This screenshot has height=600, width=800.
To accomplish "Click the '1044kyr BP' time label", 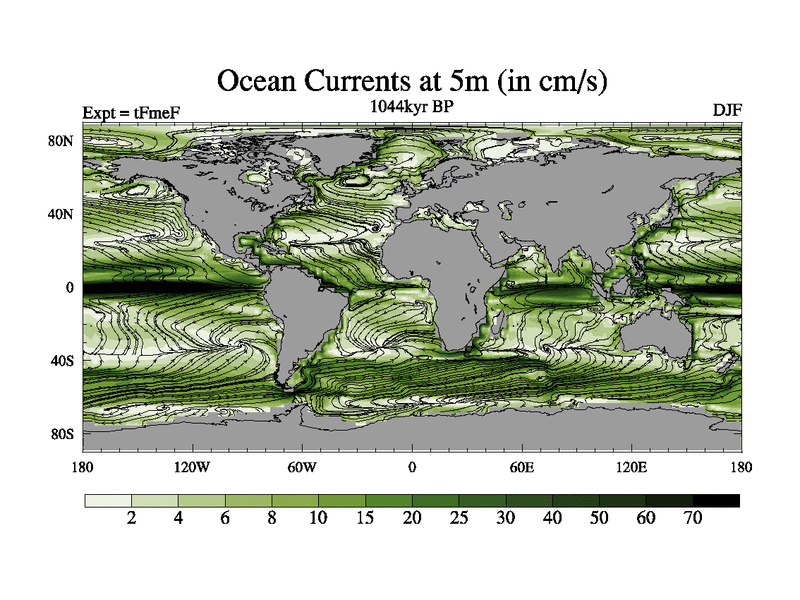I will 411,106.
